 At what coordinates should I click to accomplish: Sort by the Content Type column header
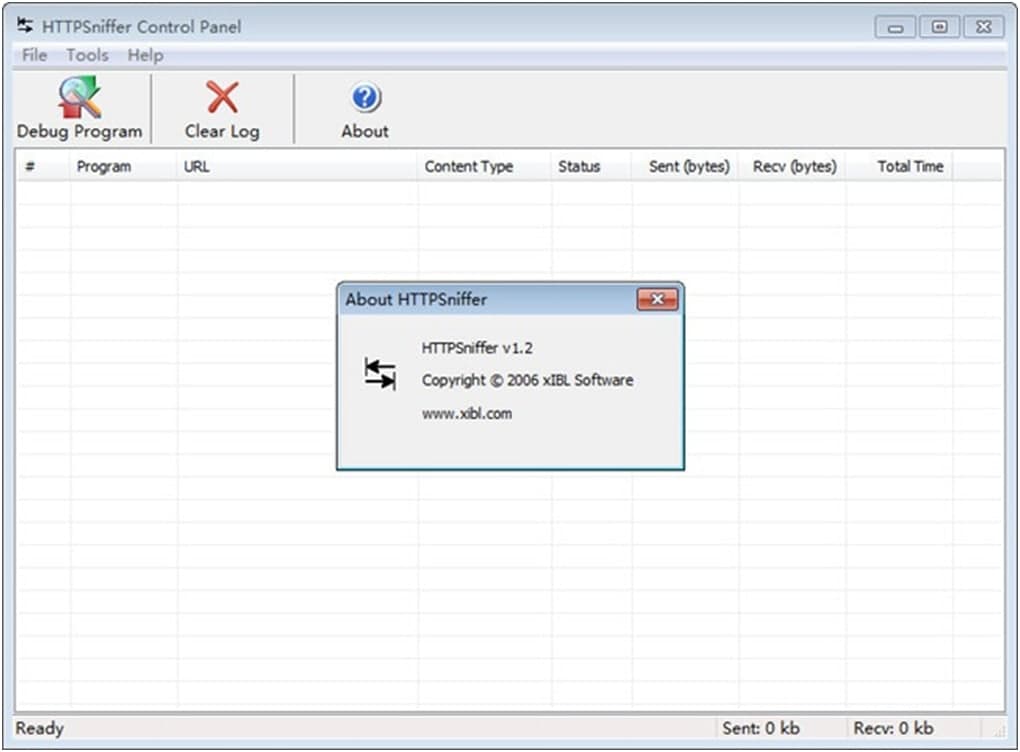(484, 167)
